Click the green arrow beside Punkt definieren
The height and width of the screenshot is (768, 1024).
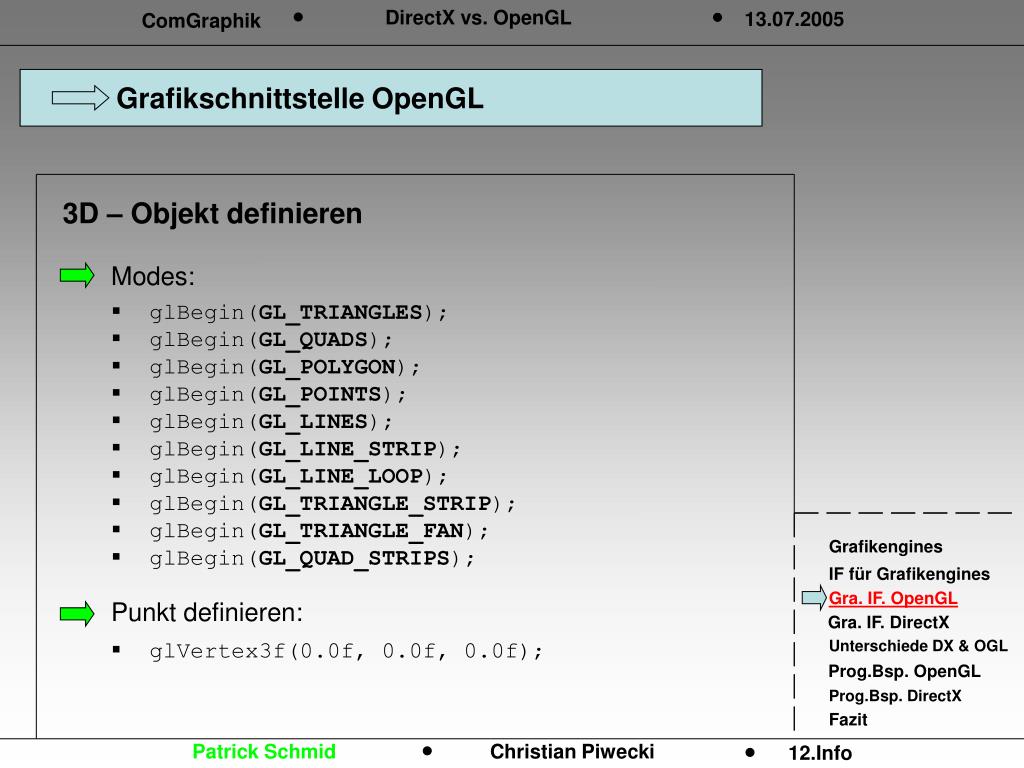[x=77, y=613]
